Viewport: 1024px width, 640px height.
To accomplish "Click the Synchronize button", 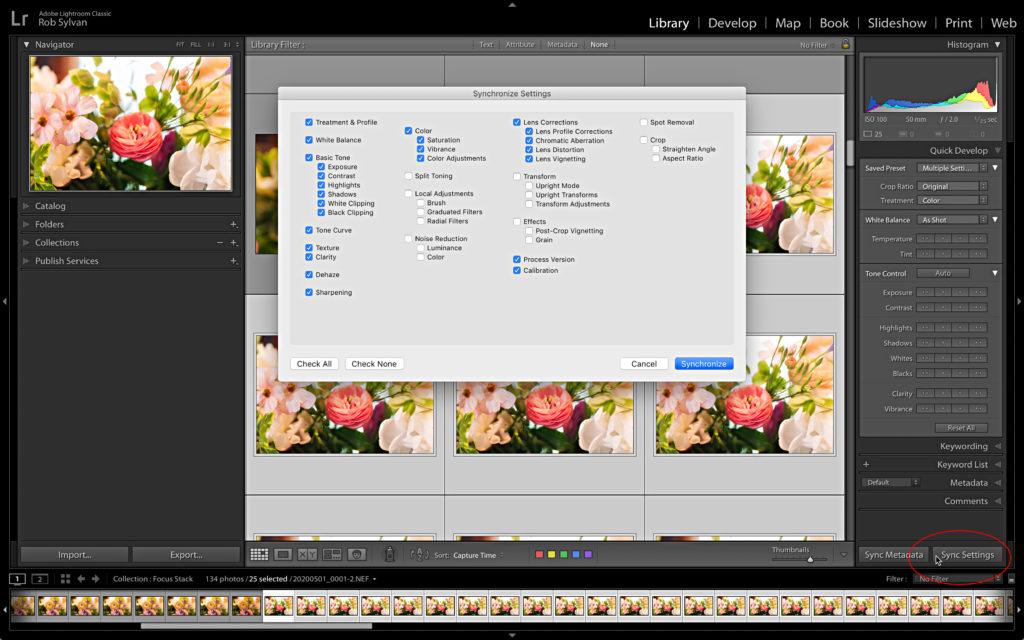I will tap(704, 364).
